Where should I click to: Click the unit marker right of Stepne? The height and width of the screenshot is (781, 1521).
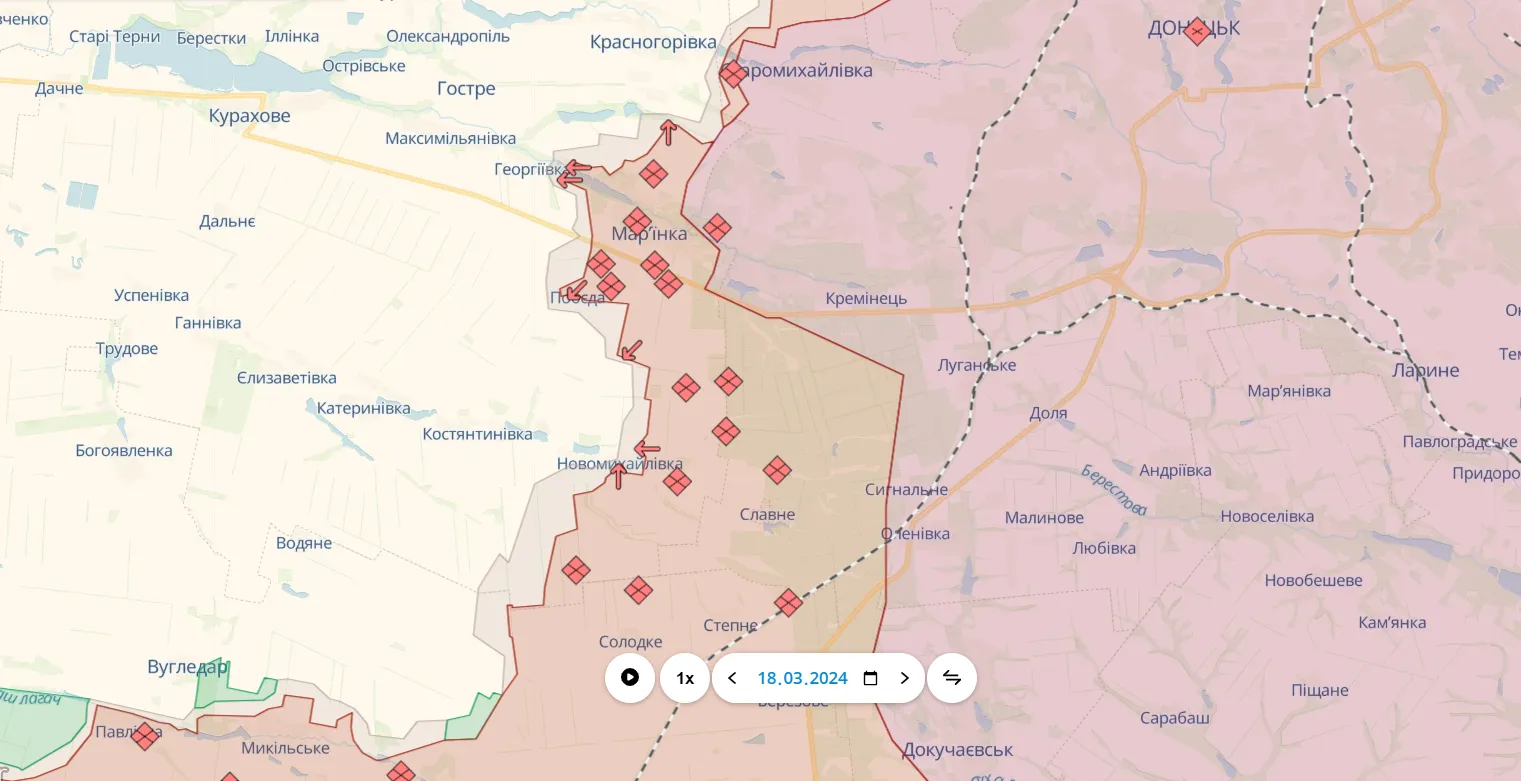[788, 602]
